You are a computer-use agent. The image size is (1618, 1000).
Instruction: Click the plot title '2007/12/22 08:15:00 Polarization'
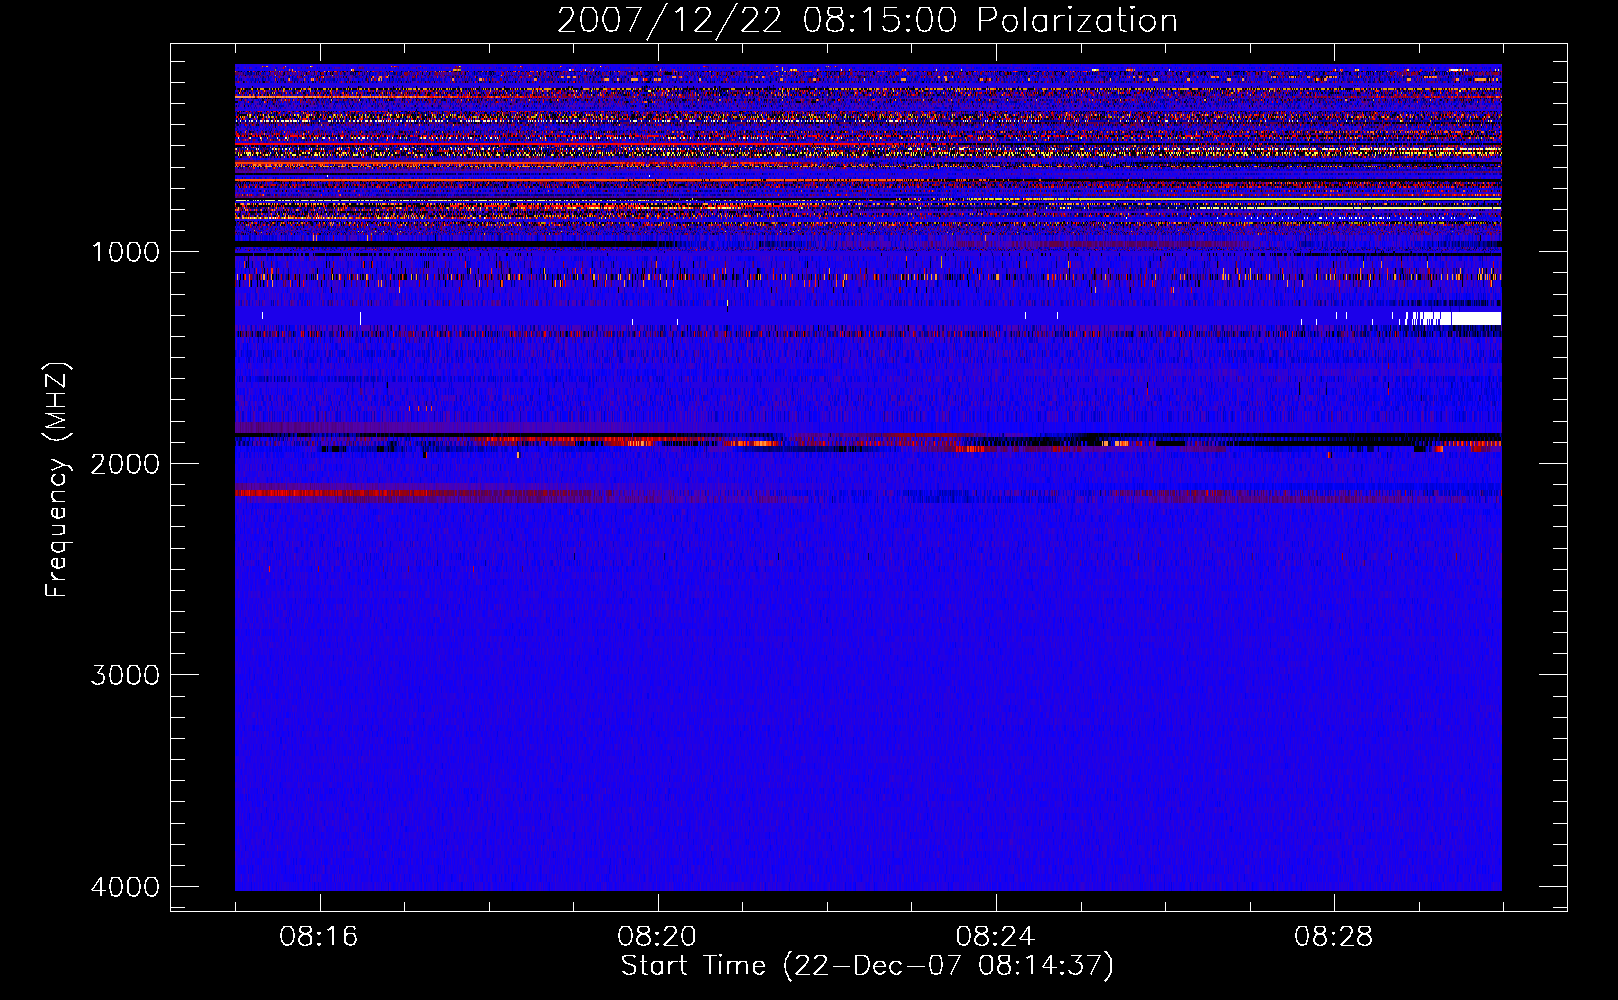coord(867,21)
